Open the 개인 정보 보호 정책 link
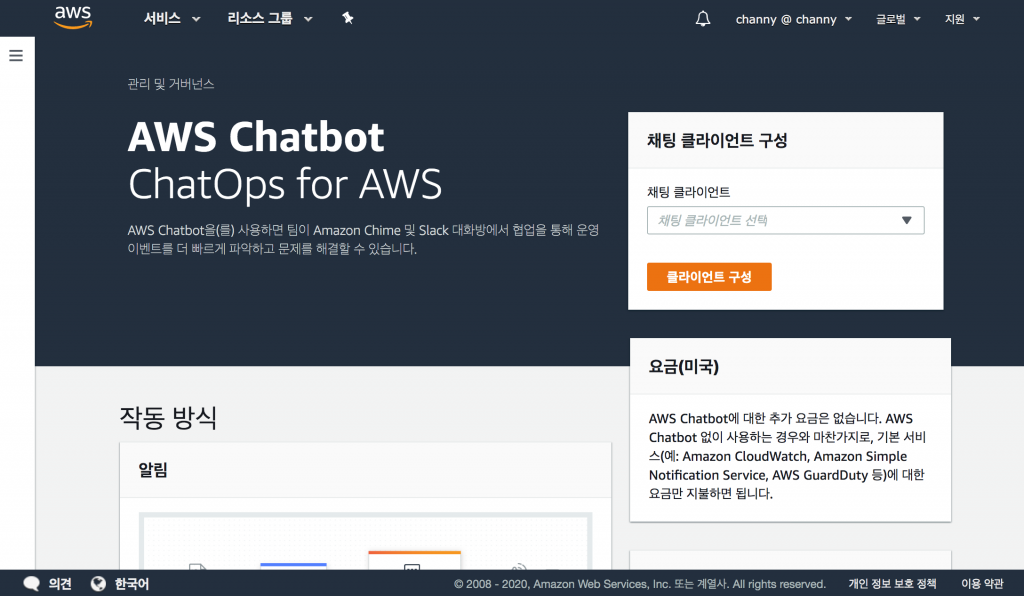 tap(892, 584)
